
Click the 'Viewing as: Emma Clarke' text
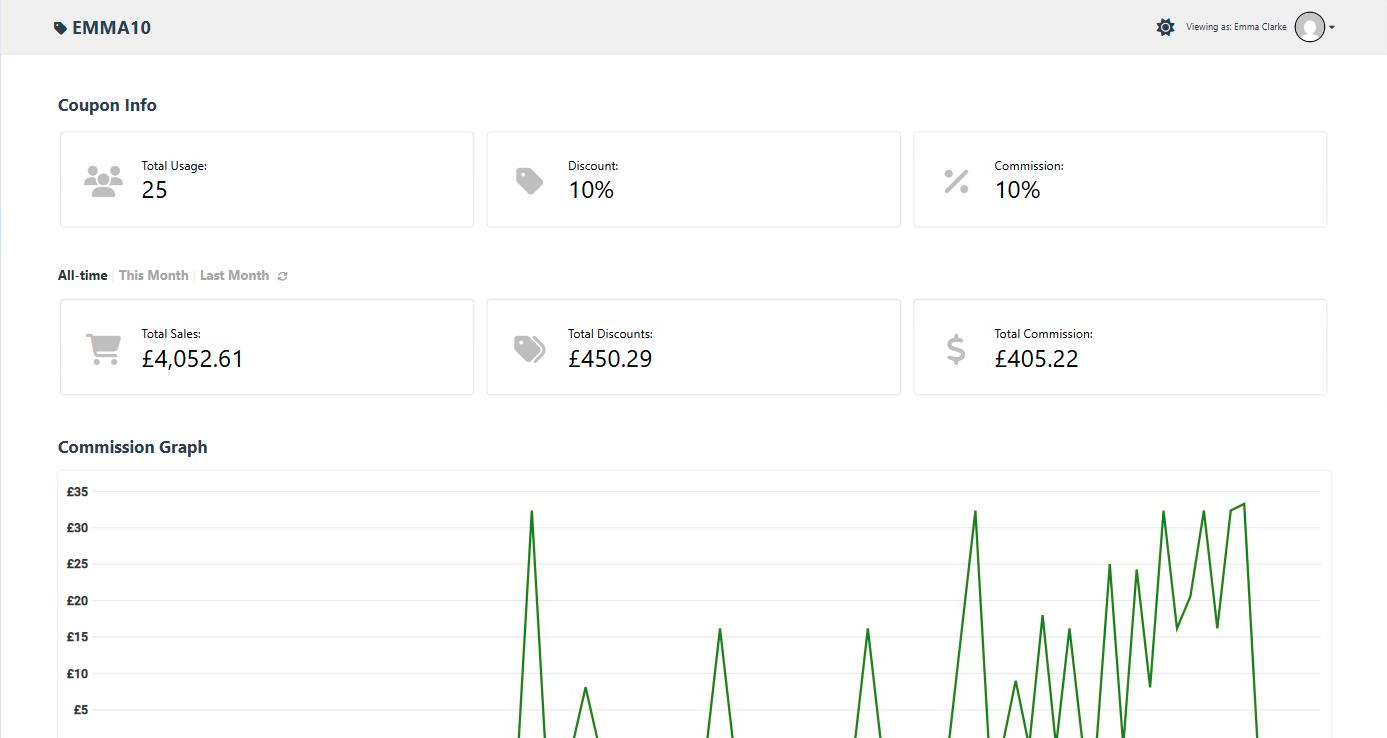click(x=1236, y=27)
